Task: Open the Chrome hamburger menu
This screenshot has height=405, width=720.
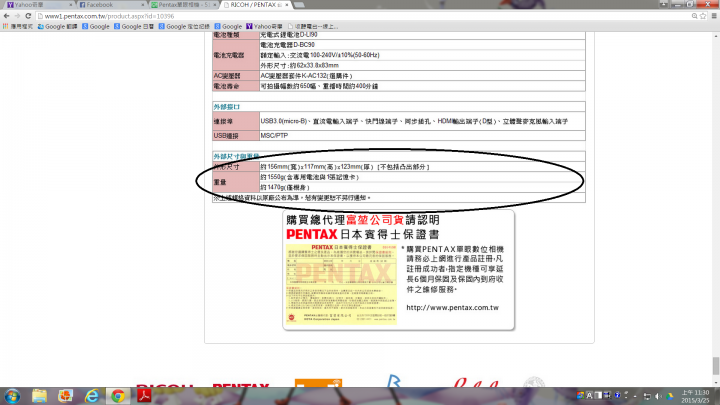Action: click(714, 16)
